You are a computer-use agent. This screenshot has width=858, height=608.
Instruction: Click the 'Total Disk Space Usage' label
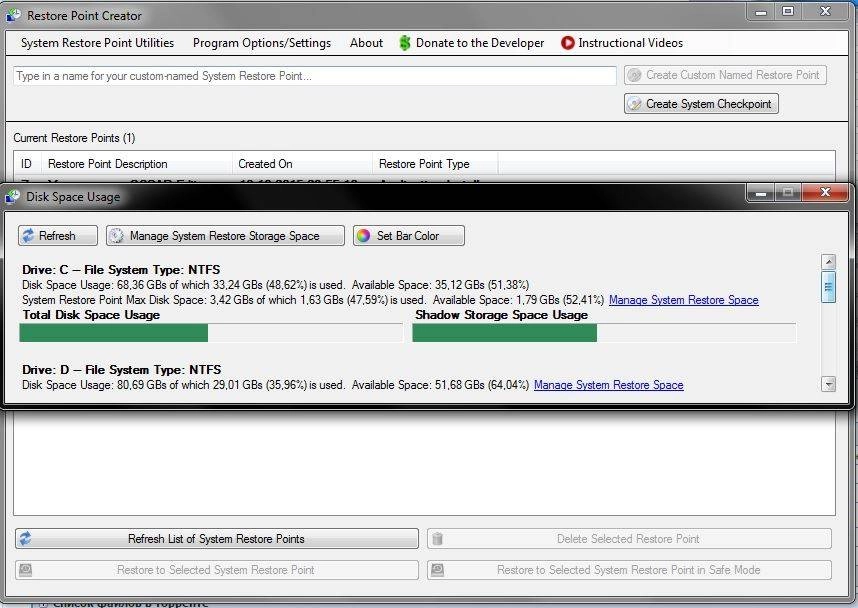click(x=91, y=315)
